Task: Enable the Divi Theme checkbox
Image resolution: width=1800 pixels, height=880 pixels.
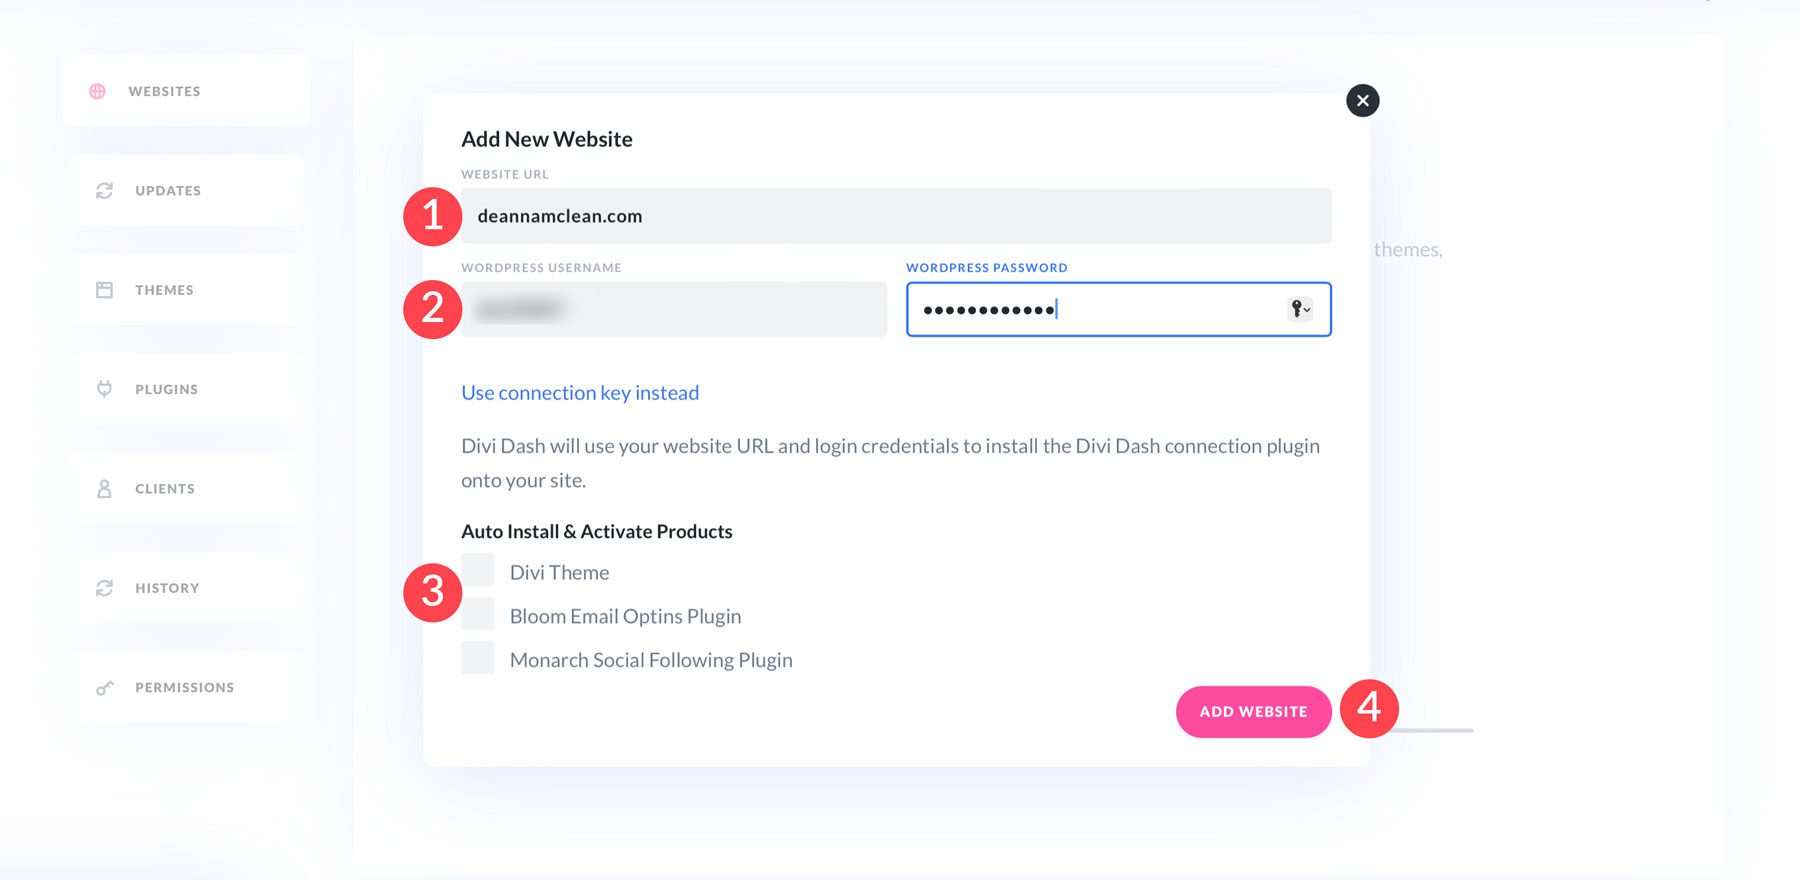Action: (477, 570)
